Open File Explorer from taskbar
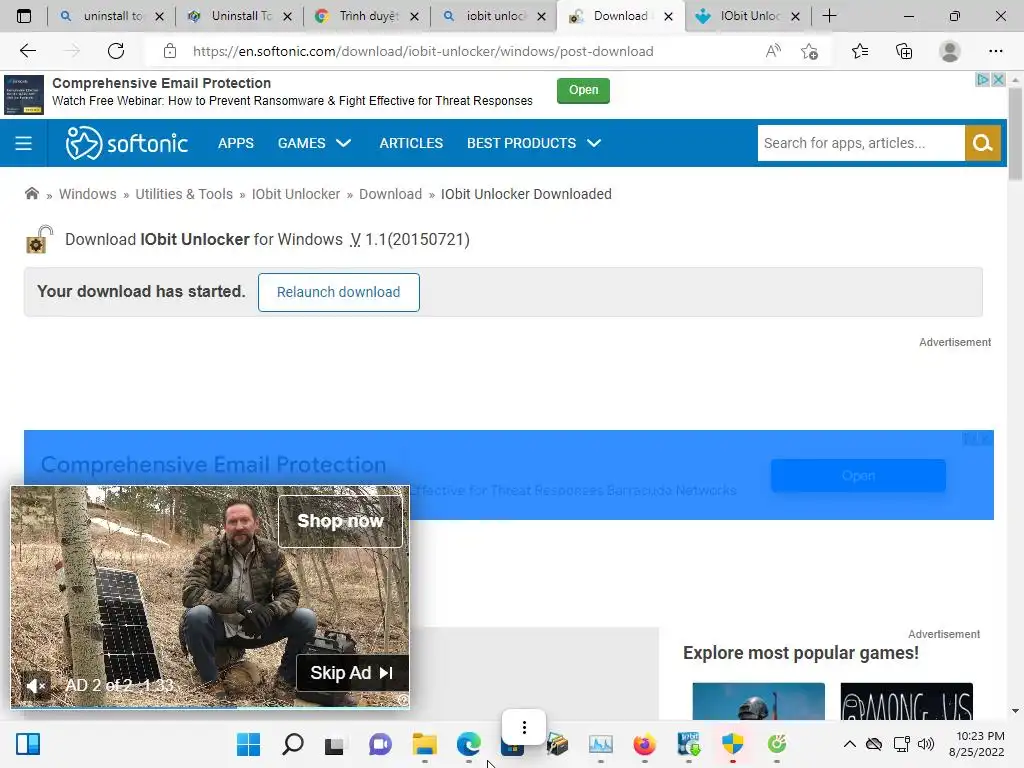This screenshot has height=768, width=1024. click(x=424, y=744)
